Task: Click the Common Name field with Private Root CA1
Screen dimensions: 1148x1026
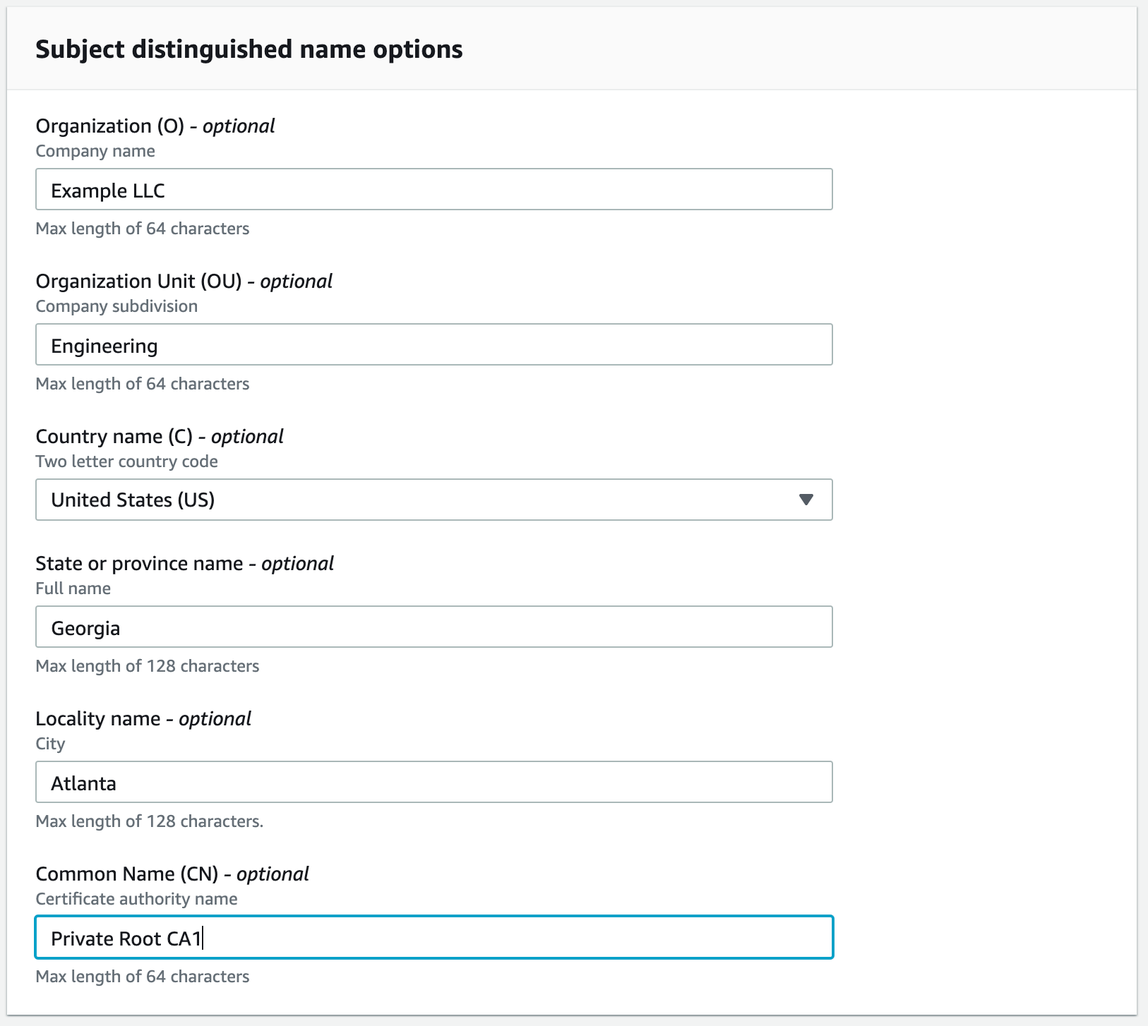Action: point(433,938)
